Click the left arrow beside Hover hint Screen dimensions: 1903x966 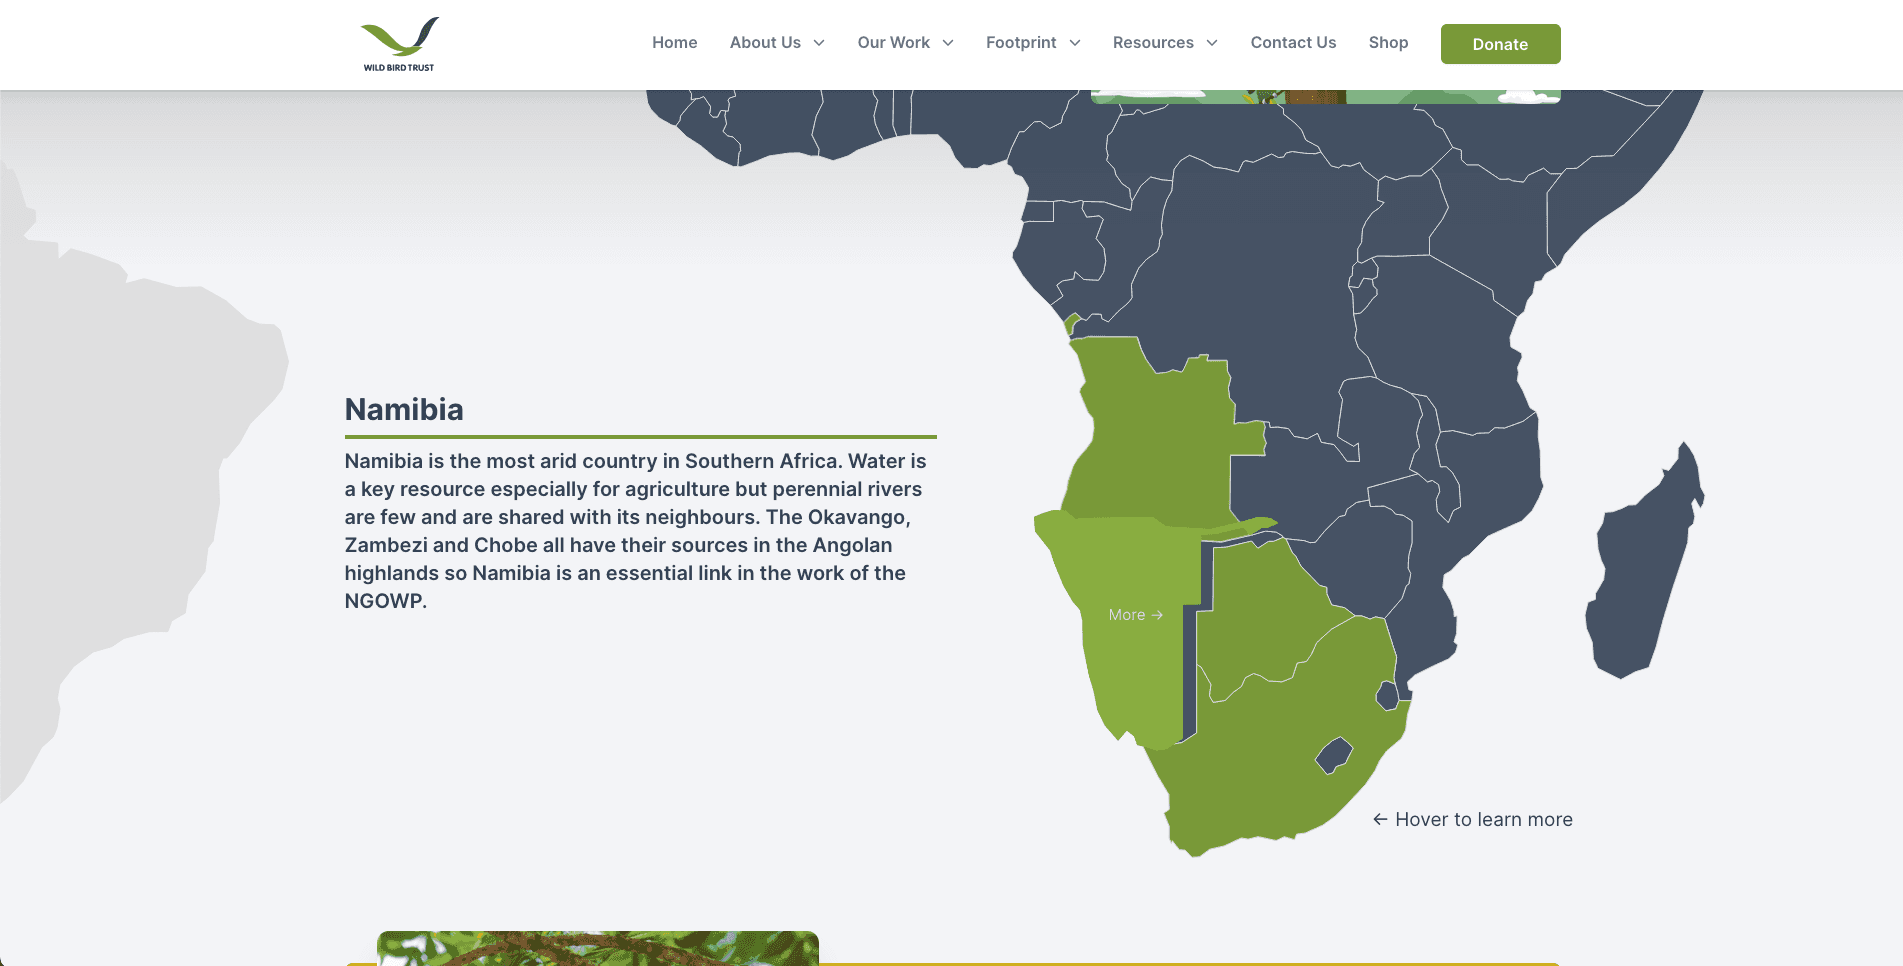click(x=1380, y=820)
